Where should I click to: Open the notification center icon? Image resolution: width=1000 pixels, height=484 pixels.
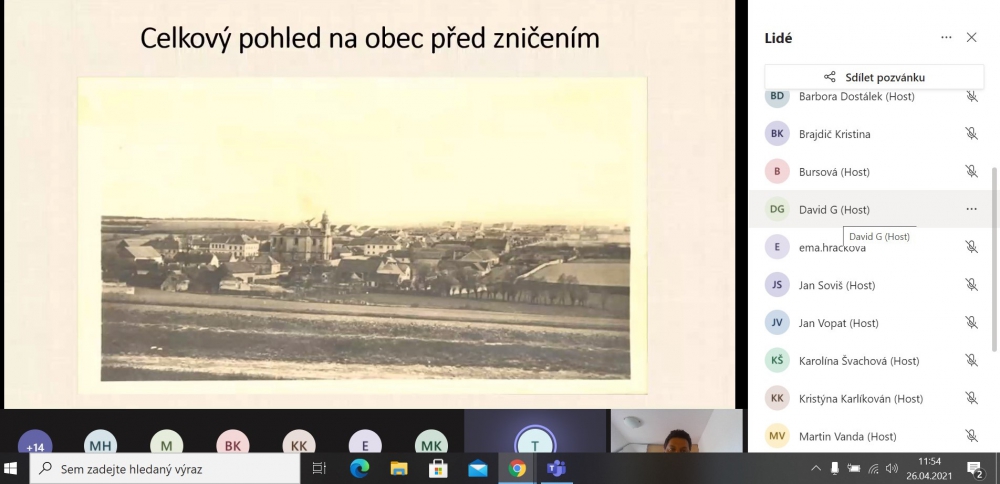pyautogui.click(x=975, y=469)
